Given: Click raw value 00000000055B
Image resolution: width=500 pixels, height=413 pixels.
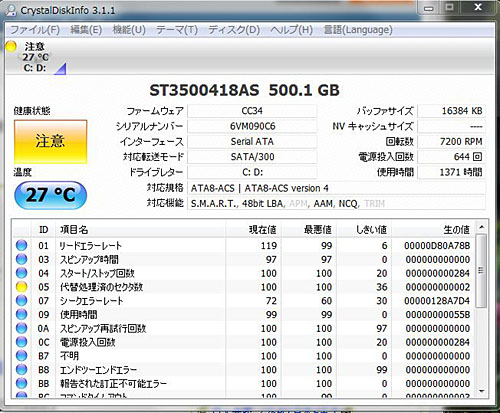Looking at the screenshot, I should 438,315.
